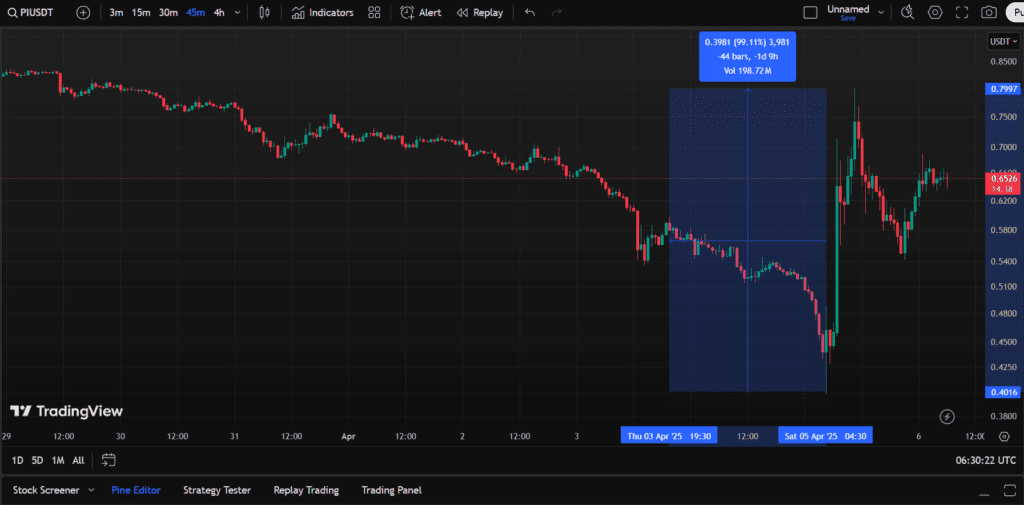This screenshot has width=1024, height=505.
Task: Click the Alert button
Action: 421,13
